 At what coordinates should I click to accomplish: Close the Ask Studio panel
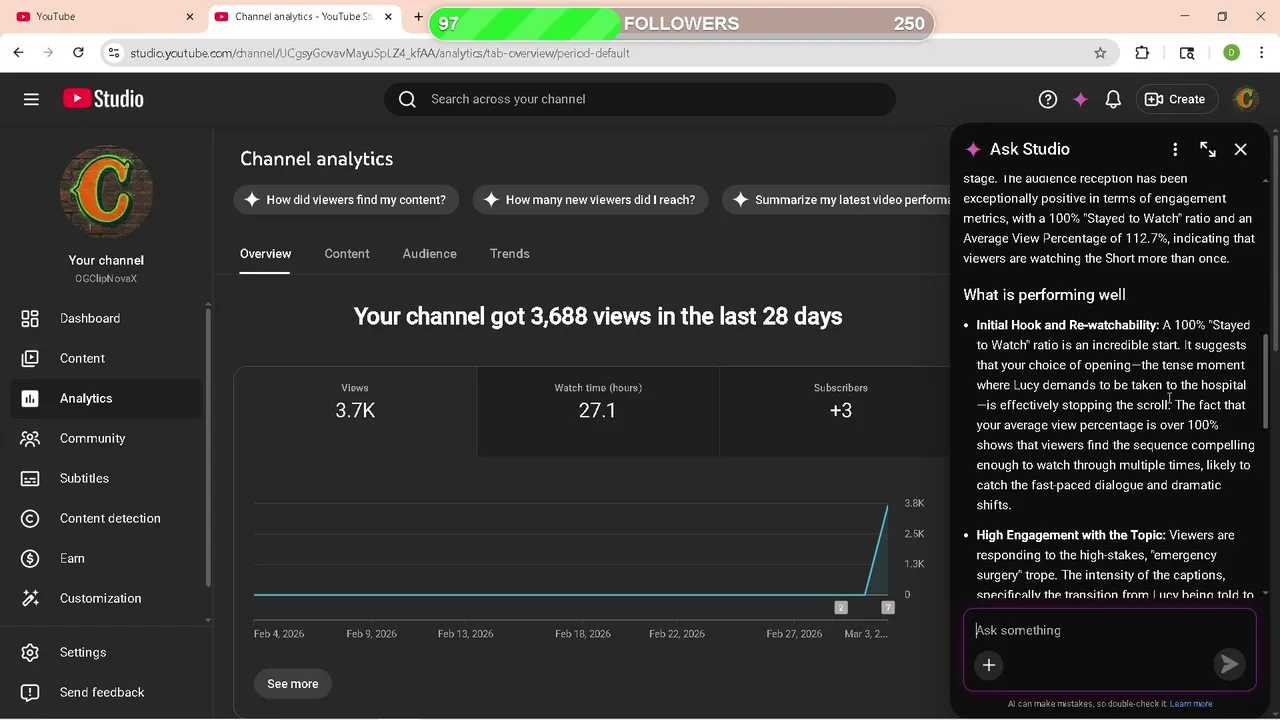tap(1240, 149)
